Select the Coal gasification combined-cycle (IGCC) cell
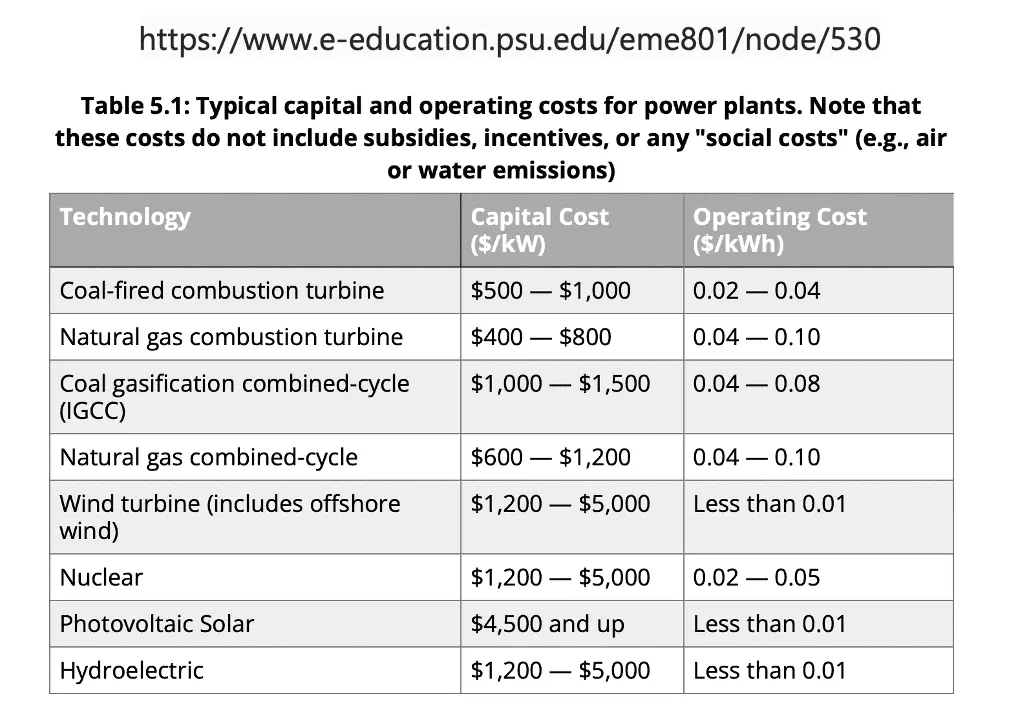1012x716 pixels. [x=234, y=397]
